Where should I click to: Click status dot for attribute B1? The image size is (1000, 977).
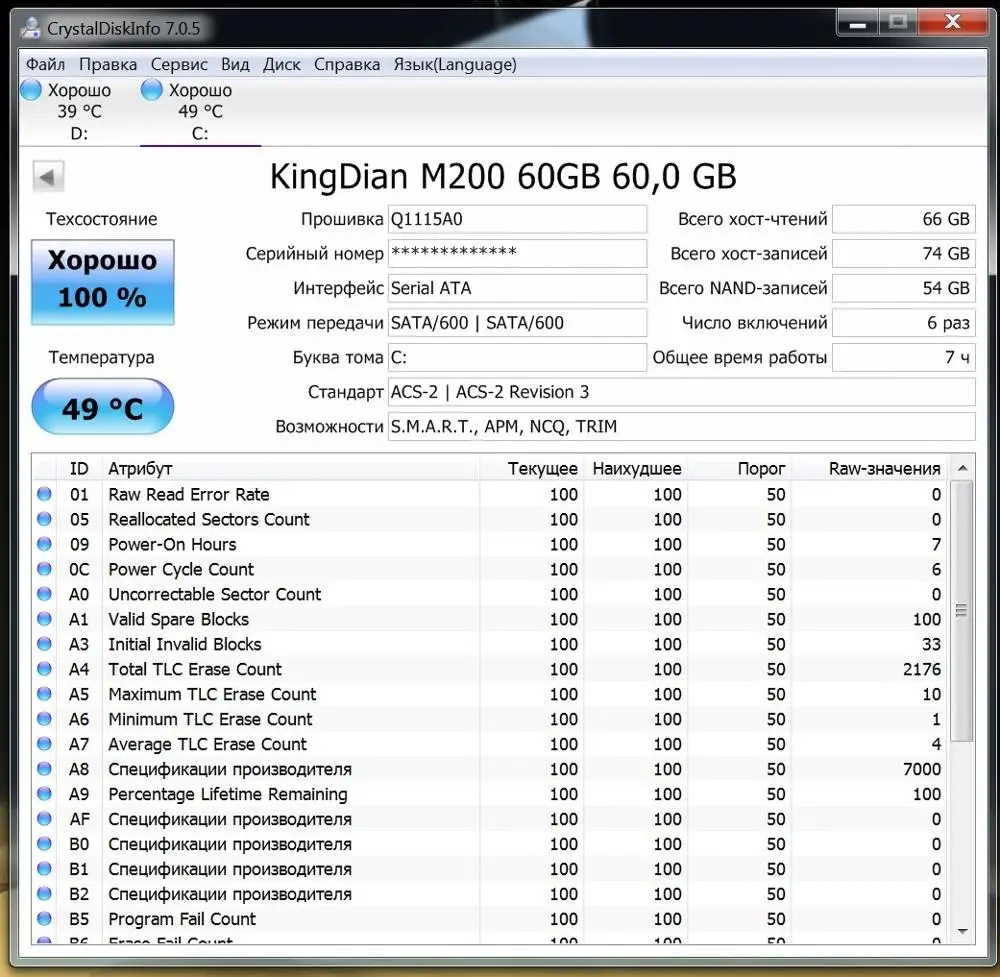tap(44, 868)
